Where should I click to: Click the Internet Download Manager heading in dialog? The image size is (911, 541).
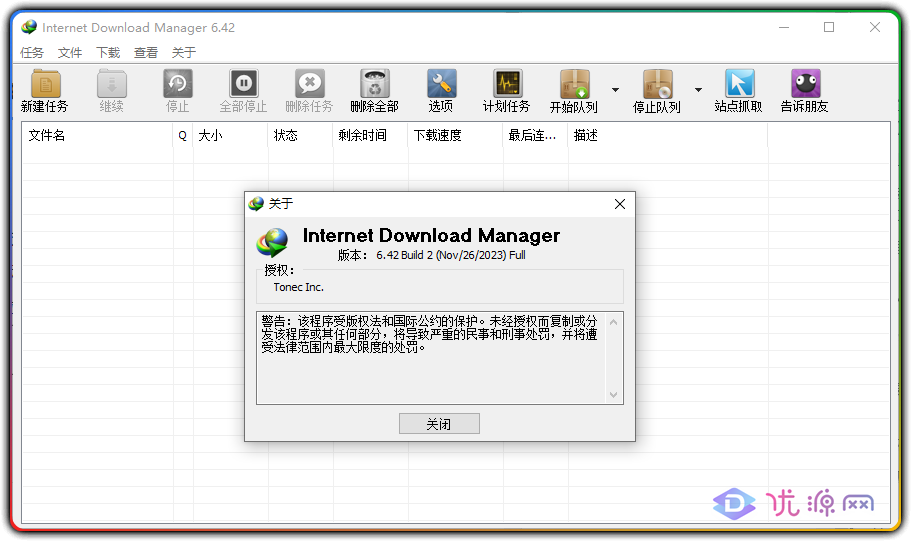431,235
